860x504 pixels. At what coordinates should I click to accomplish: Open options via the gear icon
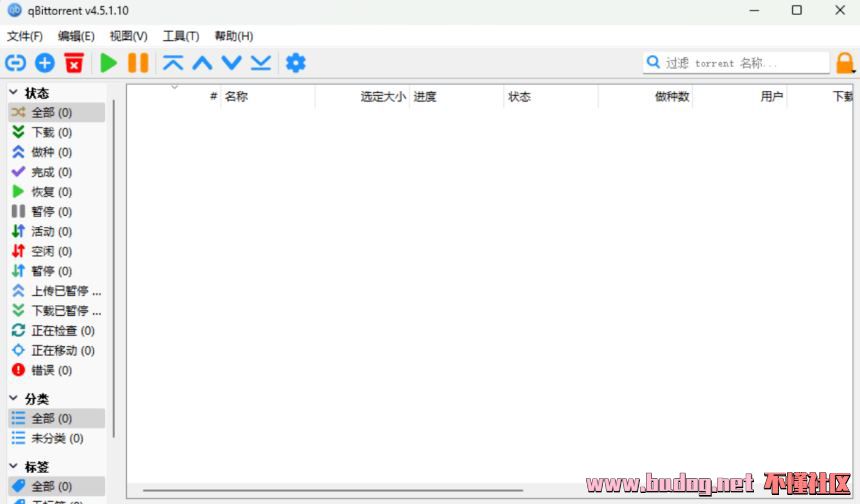tap(296, 63)
